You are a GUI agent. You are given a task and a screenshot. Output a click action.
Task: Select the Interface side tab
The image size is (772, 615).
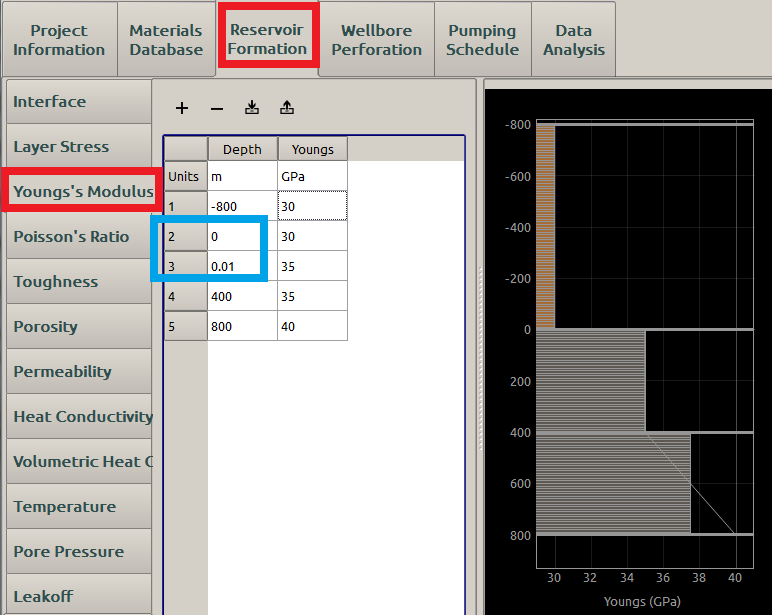[79, 101]
